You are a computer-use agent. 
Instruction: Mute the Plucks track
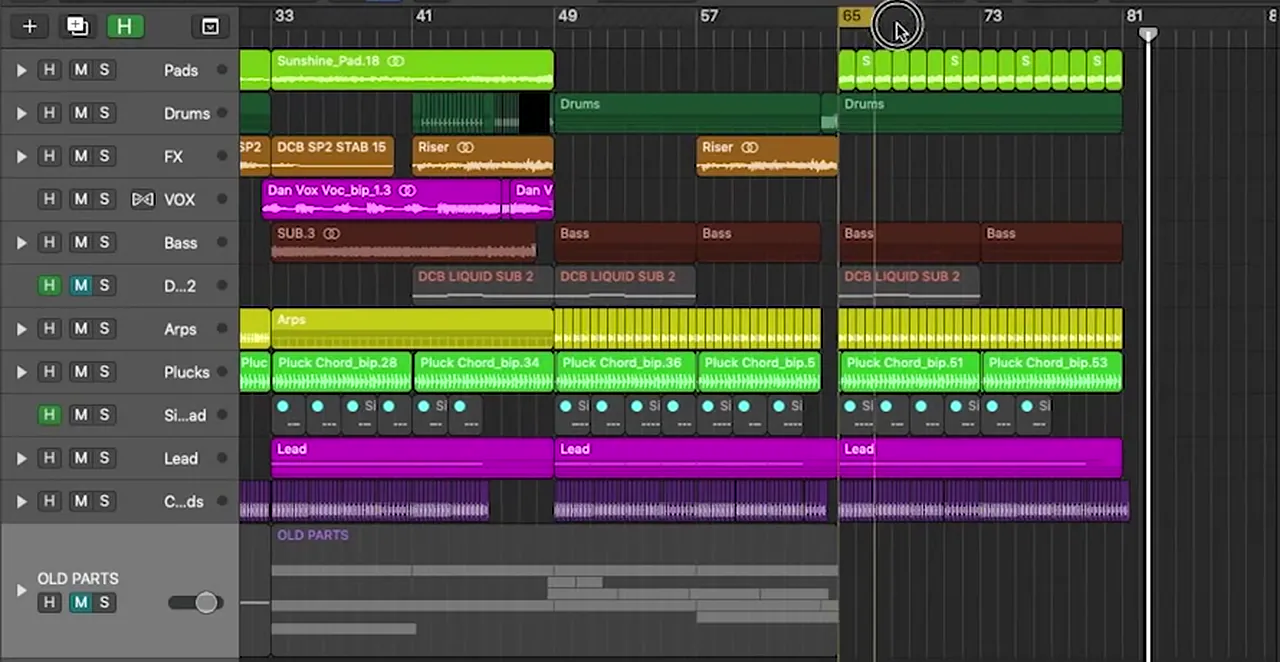(80, 371)
